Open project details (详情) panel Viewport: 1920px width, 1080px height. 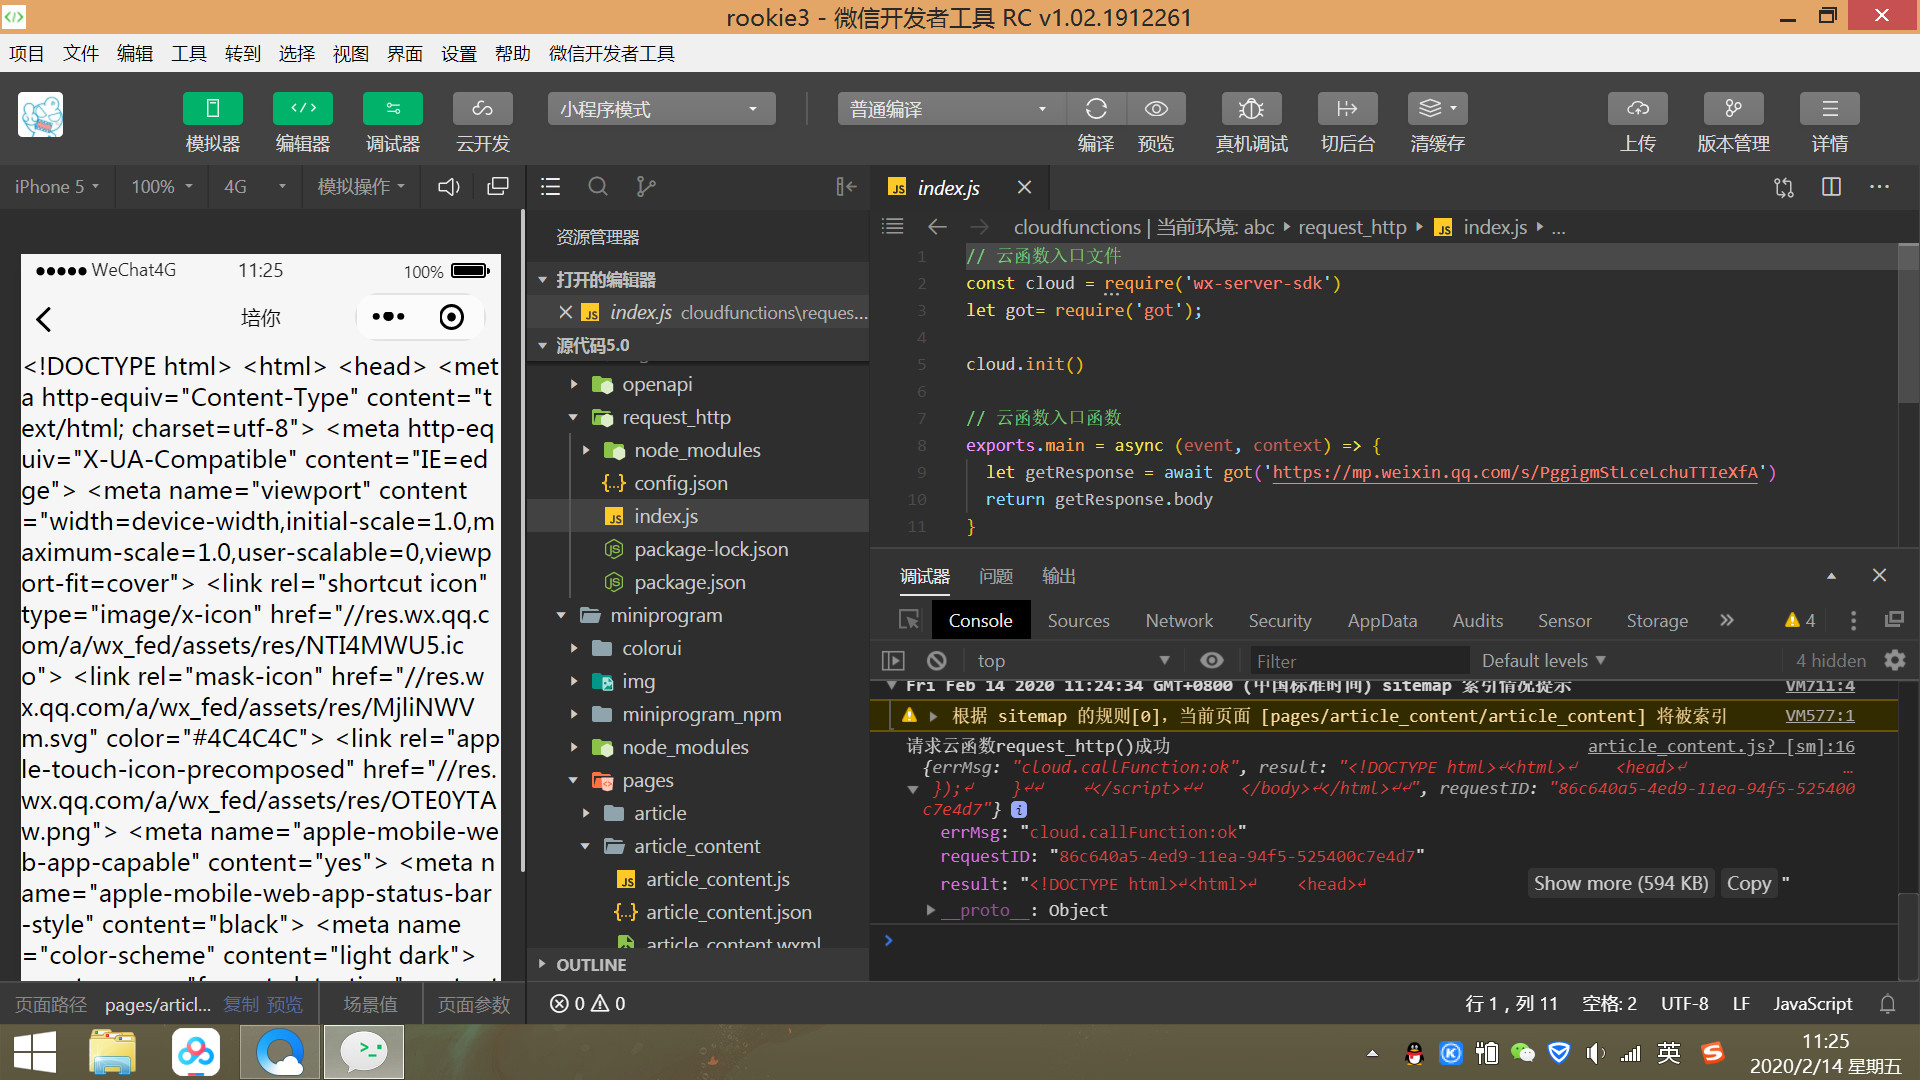pyautogui.click(x=1829, y=109)
